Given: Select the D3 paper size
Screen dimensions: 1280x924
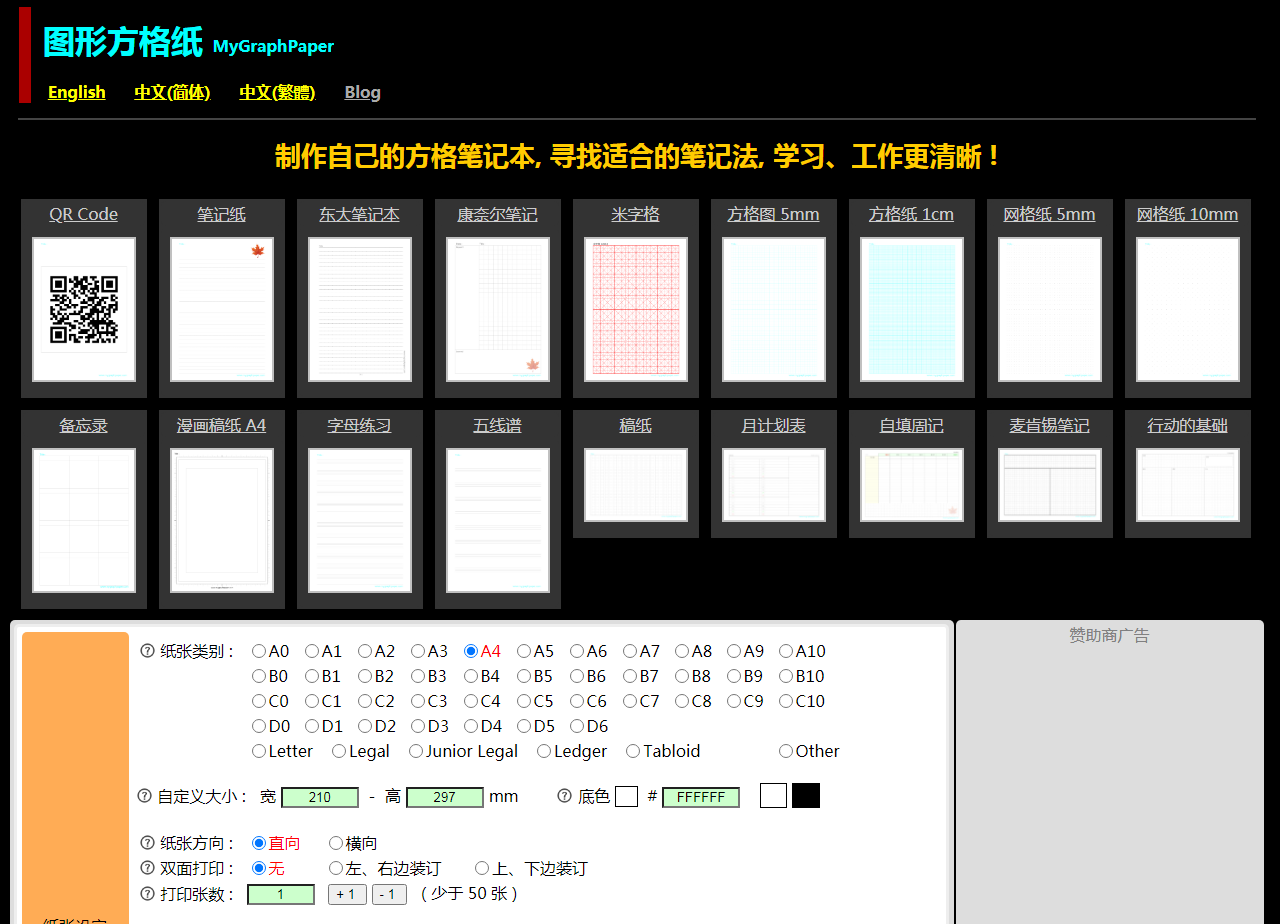Looking at the screenshot, I should click(418, 726).
